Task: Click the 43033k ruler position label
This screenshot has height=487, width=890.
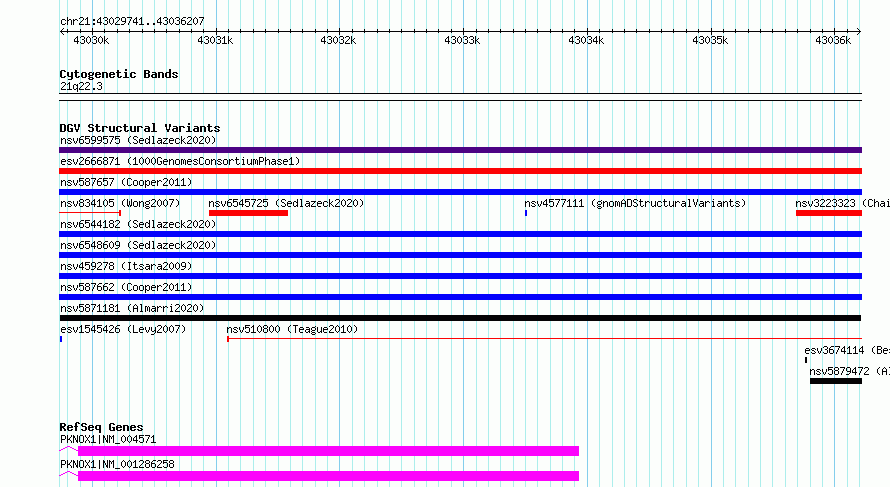Action: click(462, 40)
